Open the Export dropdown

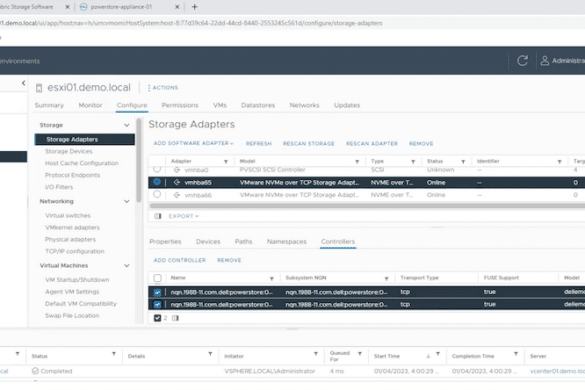click(x=184, y=216)
